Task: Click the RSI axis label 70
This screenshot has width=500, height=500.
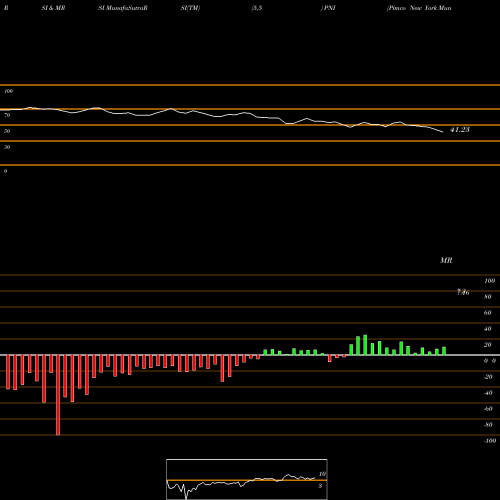Action: tap(7, 115)
